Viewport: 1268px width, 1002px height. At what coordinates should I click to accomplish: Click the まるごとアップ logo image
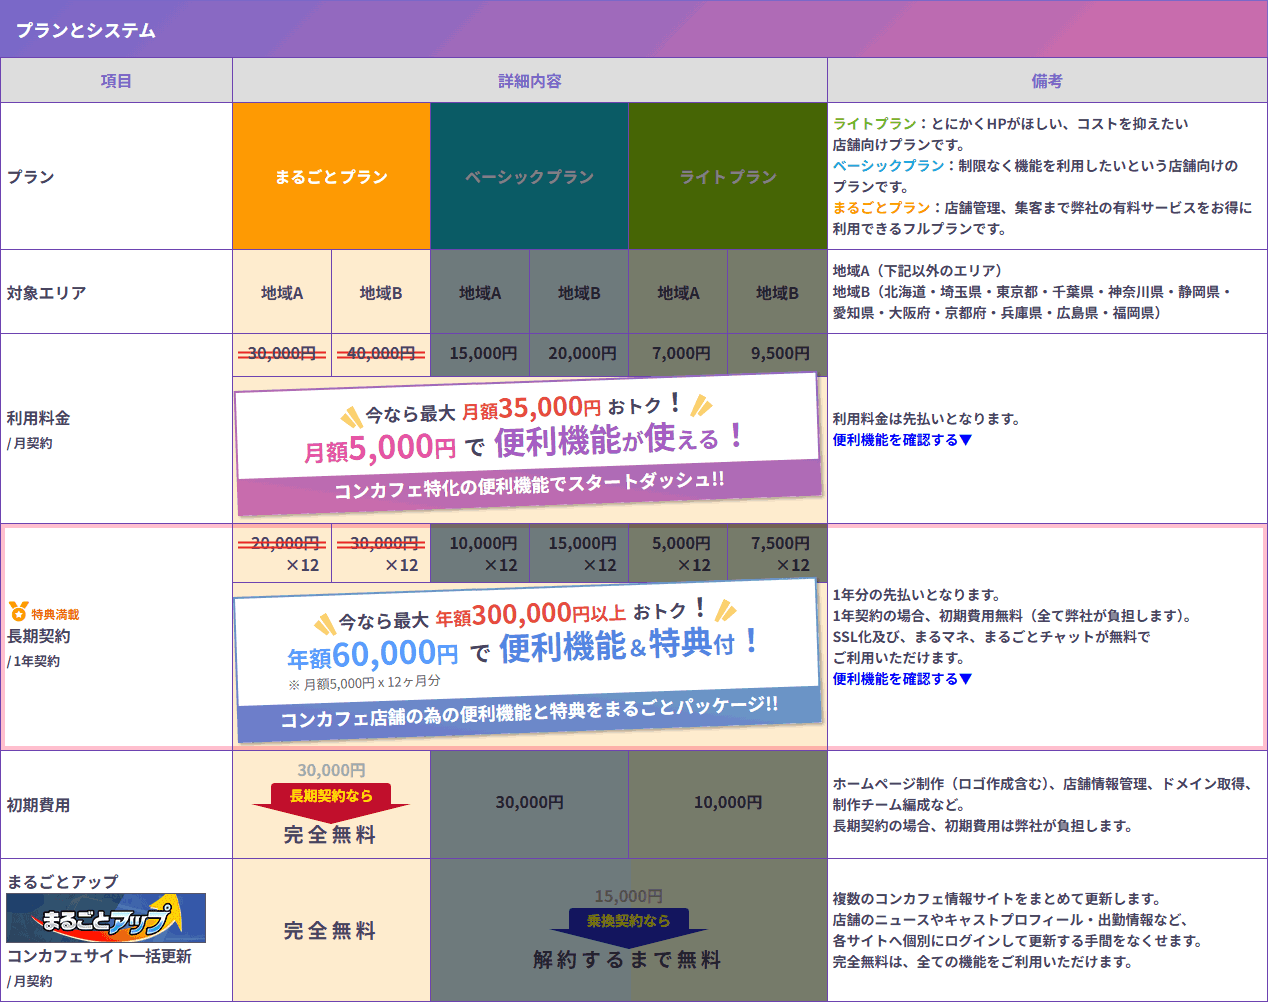[x=106, y=918]
